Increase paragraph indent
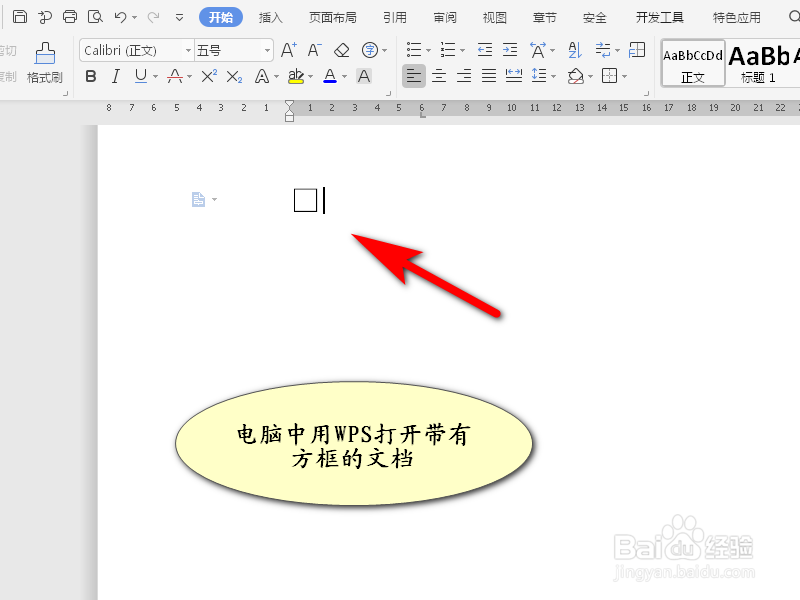800x600 pixels. 510,50
